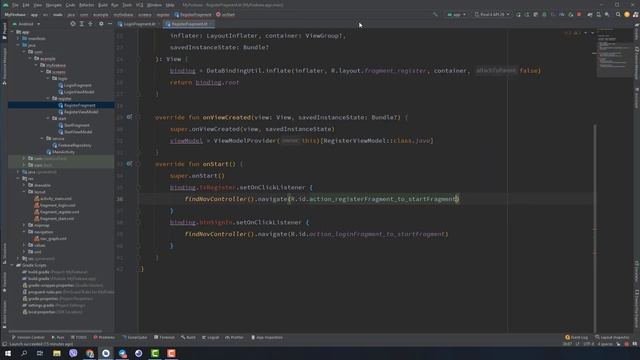Viewport: 640px width, 360px height.
Task: Click the editor vertical scrollbar
Action: click(x=594, y=229)
